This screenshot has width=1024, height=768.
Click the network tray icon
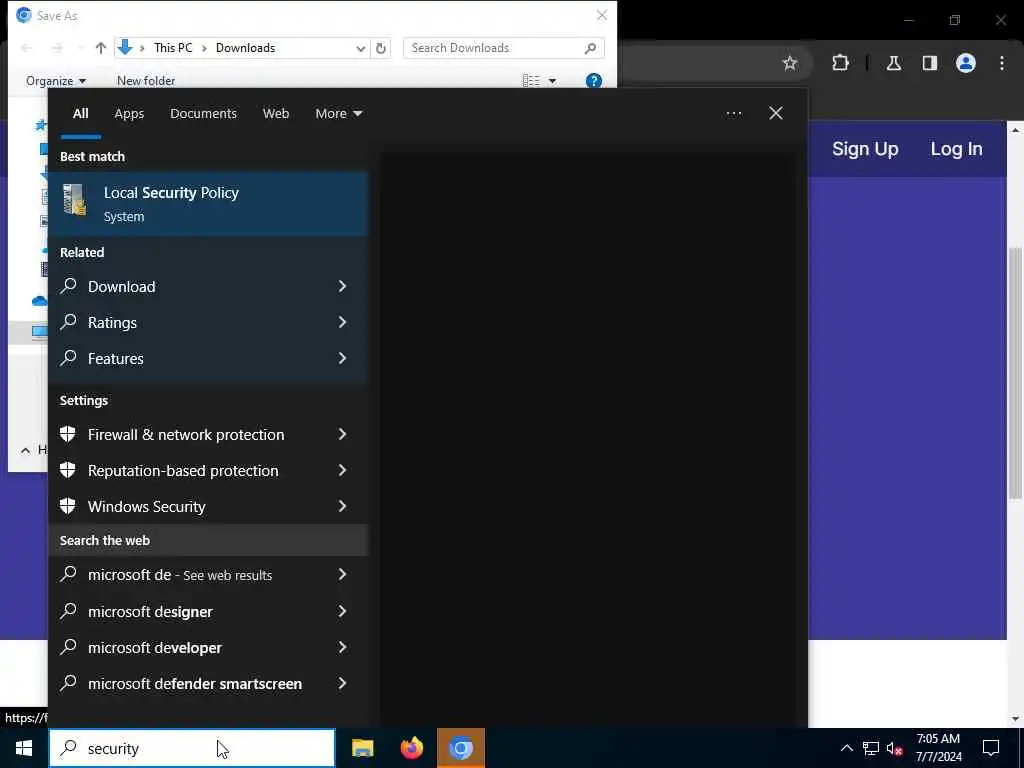[871, 748]
